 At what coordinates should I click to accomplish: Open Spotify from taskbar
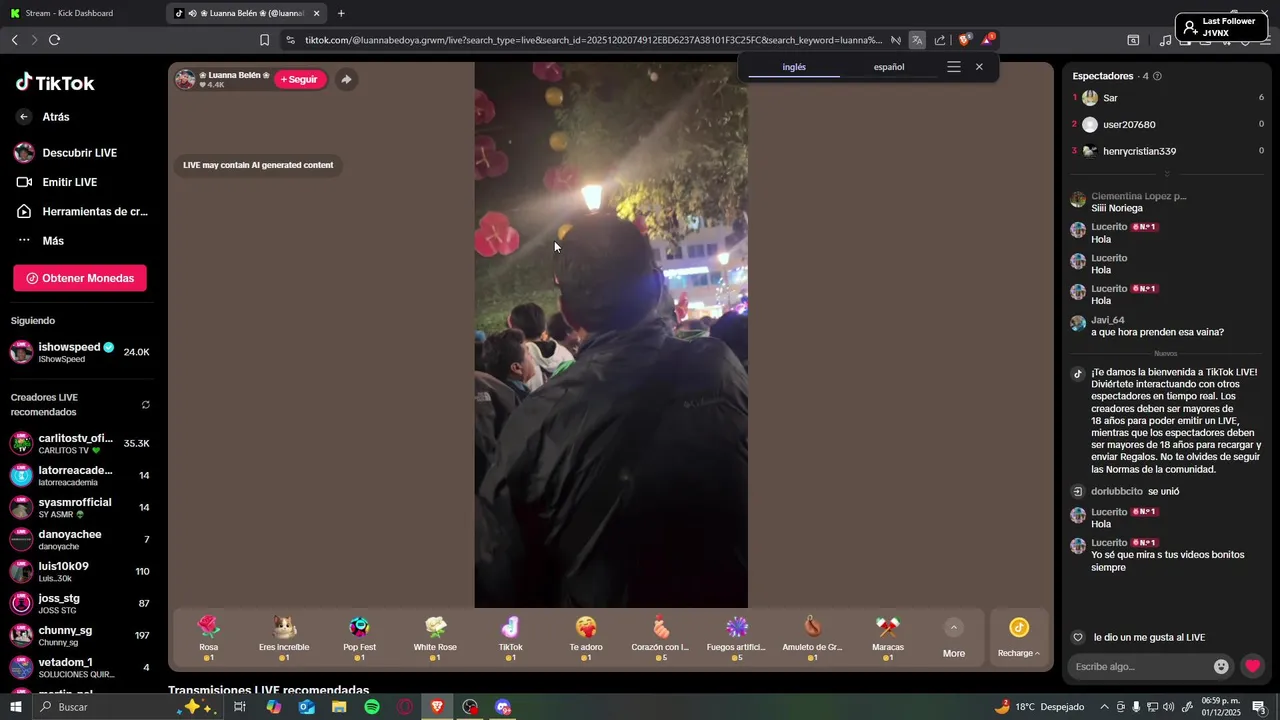click(372, 707)
